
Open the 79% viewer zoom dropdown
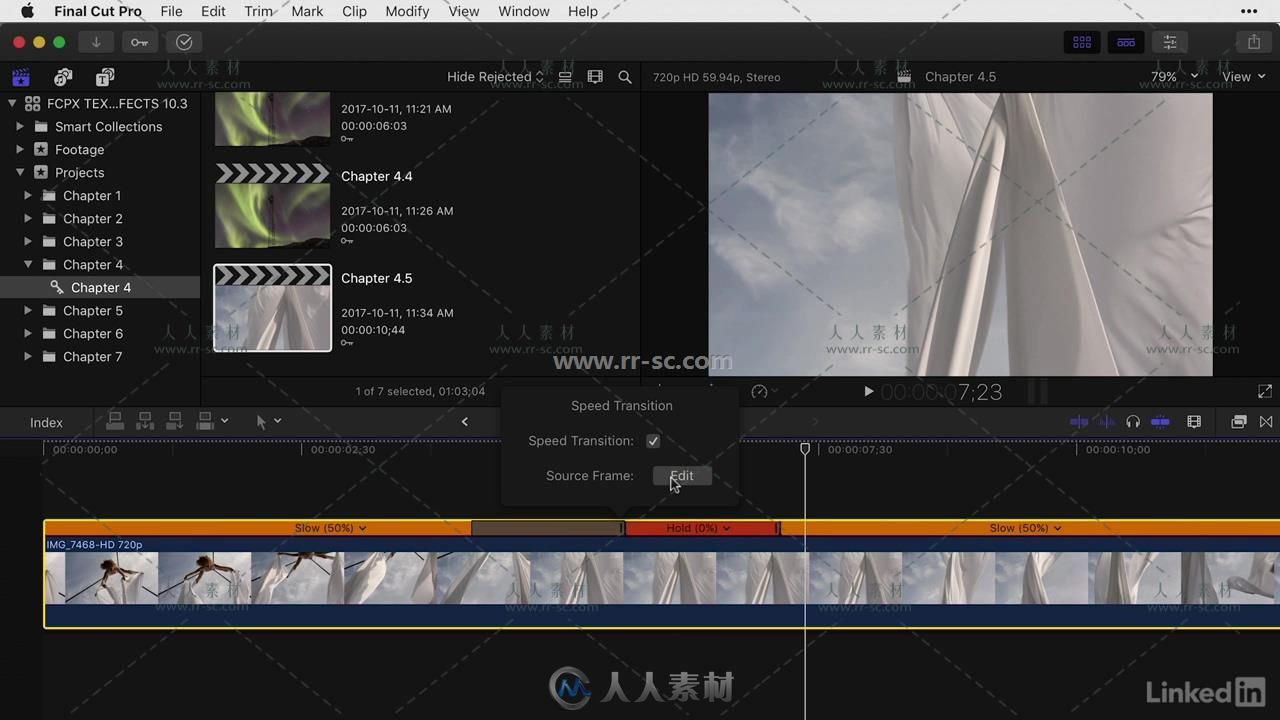[1174, 77]
